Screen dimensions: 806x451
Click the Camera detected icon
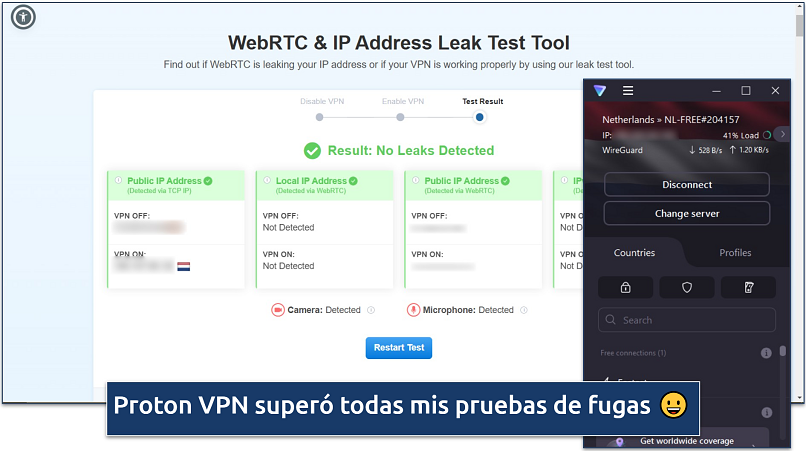(278, 310)
